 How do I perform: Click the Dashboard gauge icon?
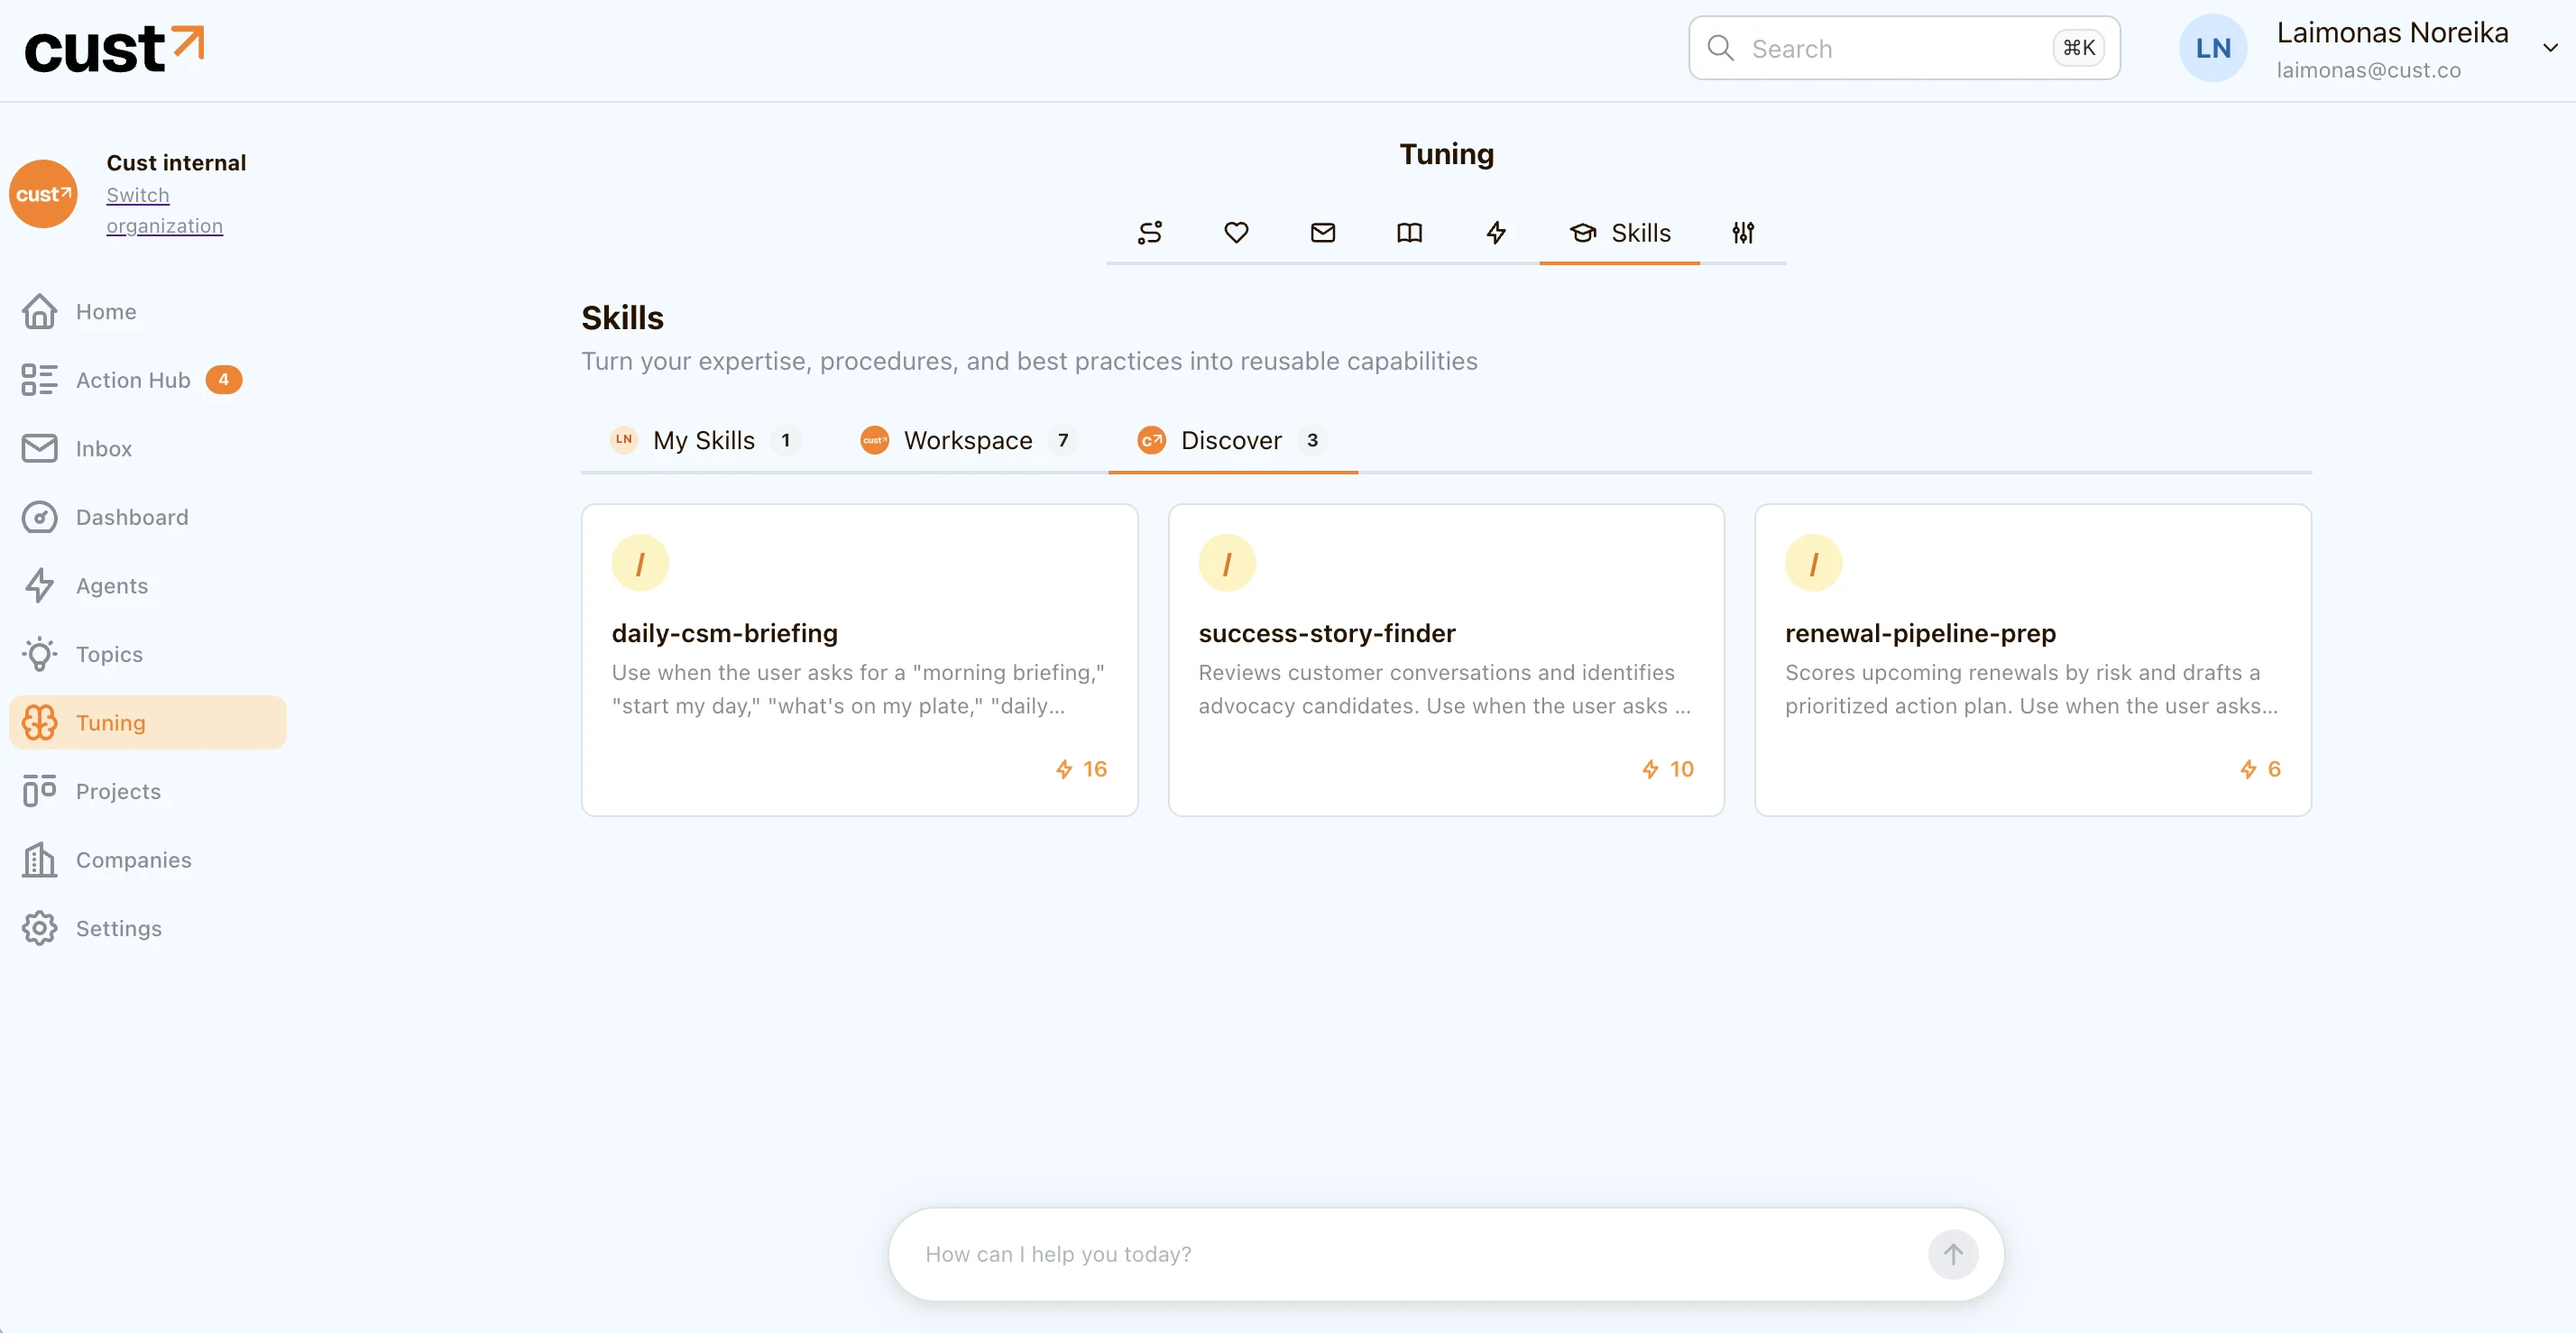coord(40,517)
